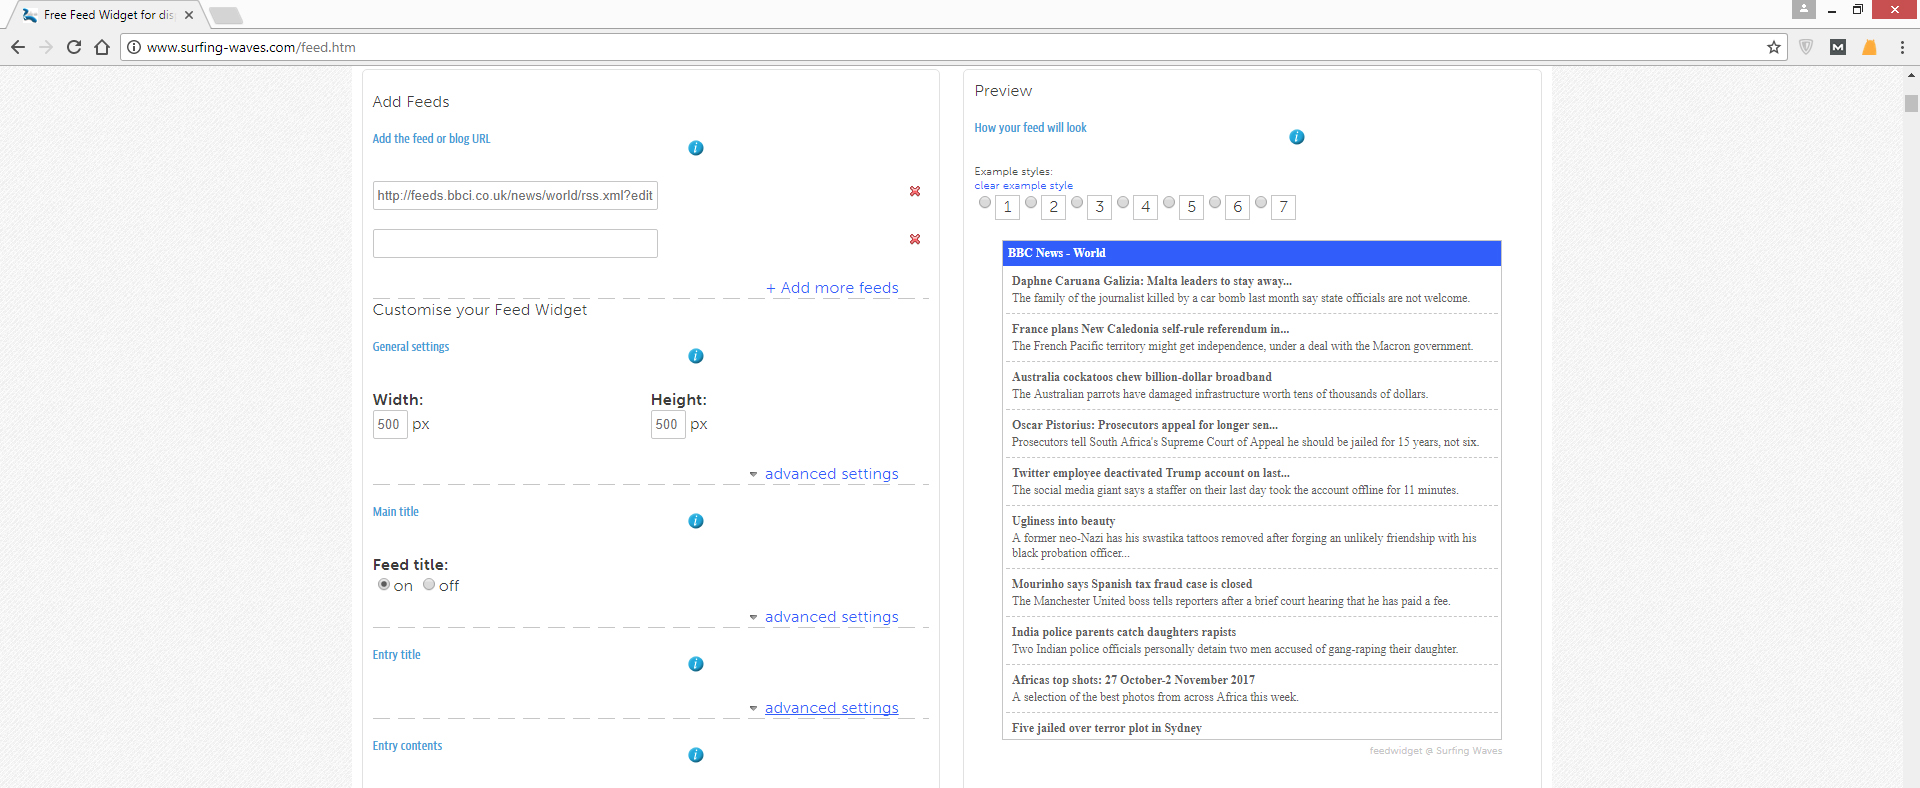Click the BBC News - World feed title
This screenshot has width=1920, height=788.
1056,253
